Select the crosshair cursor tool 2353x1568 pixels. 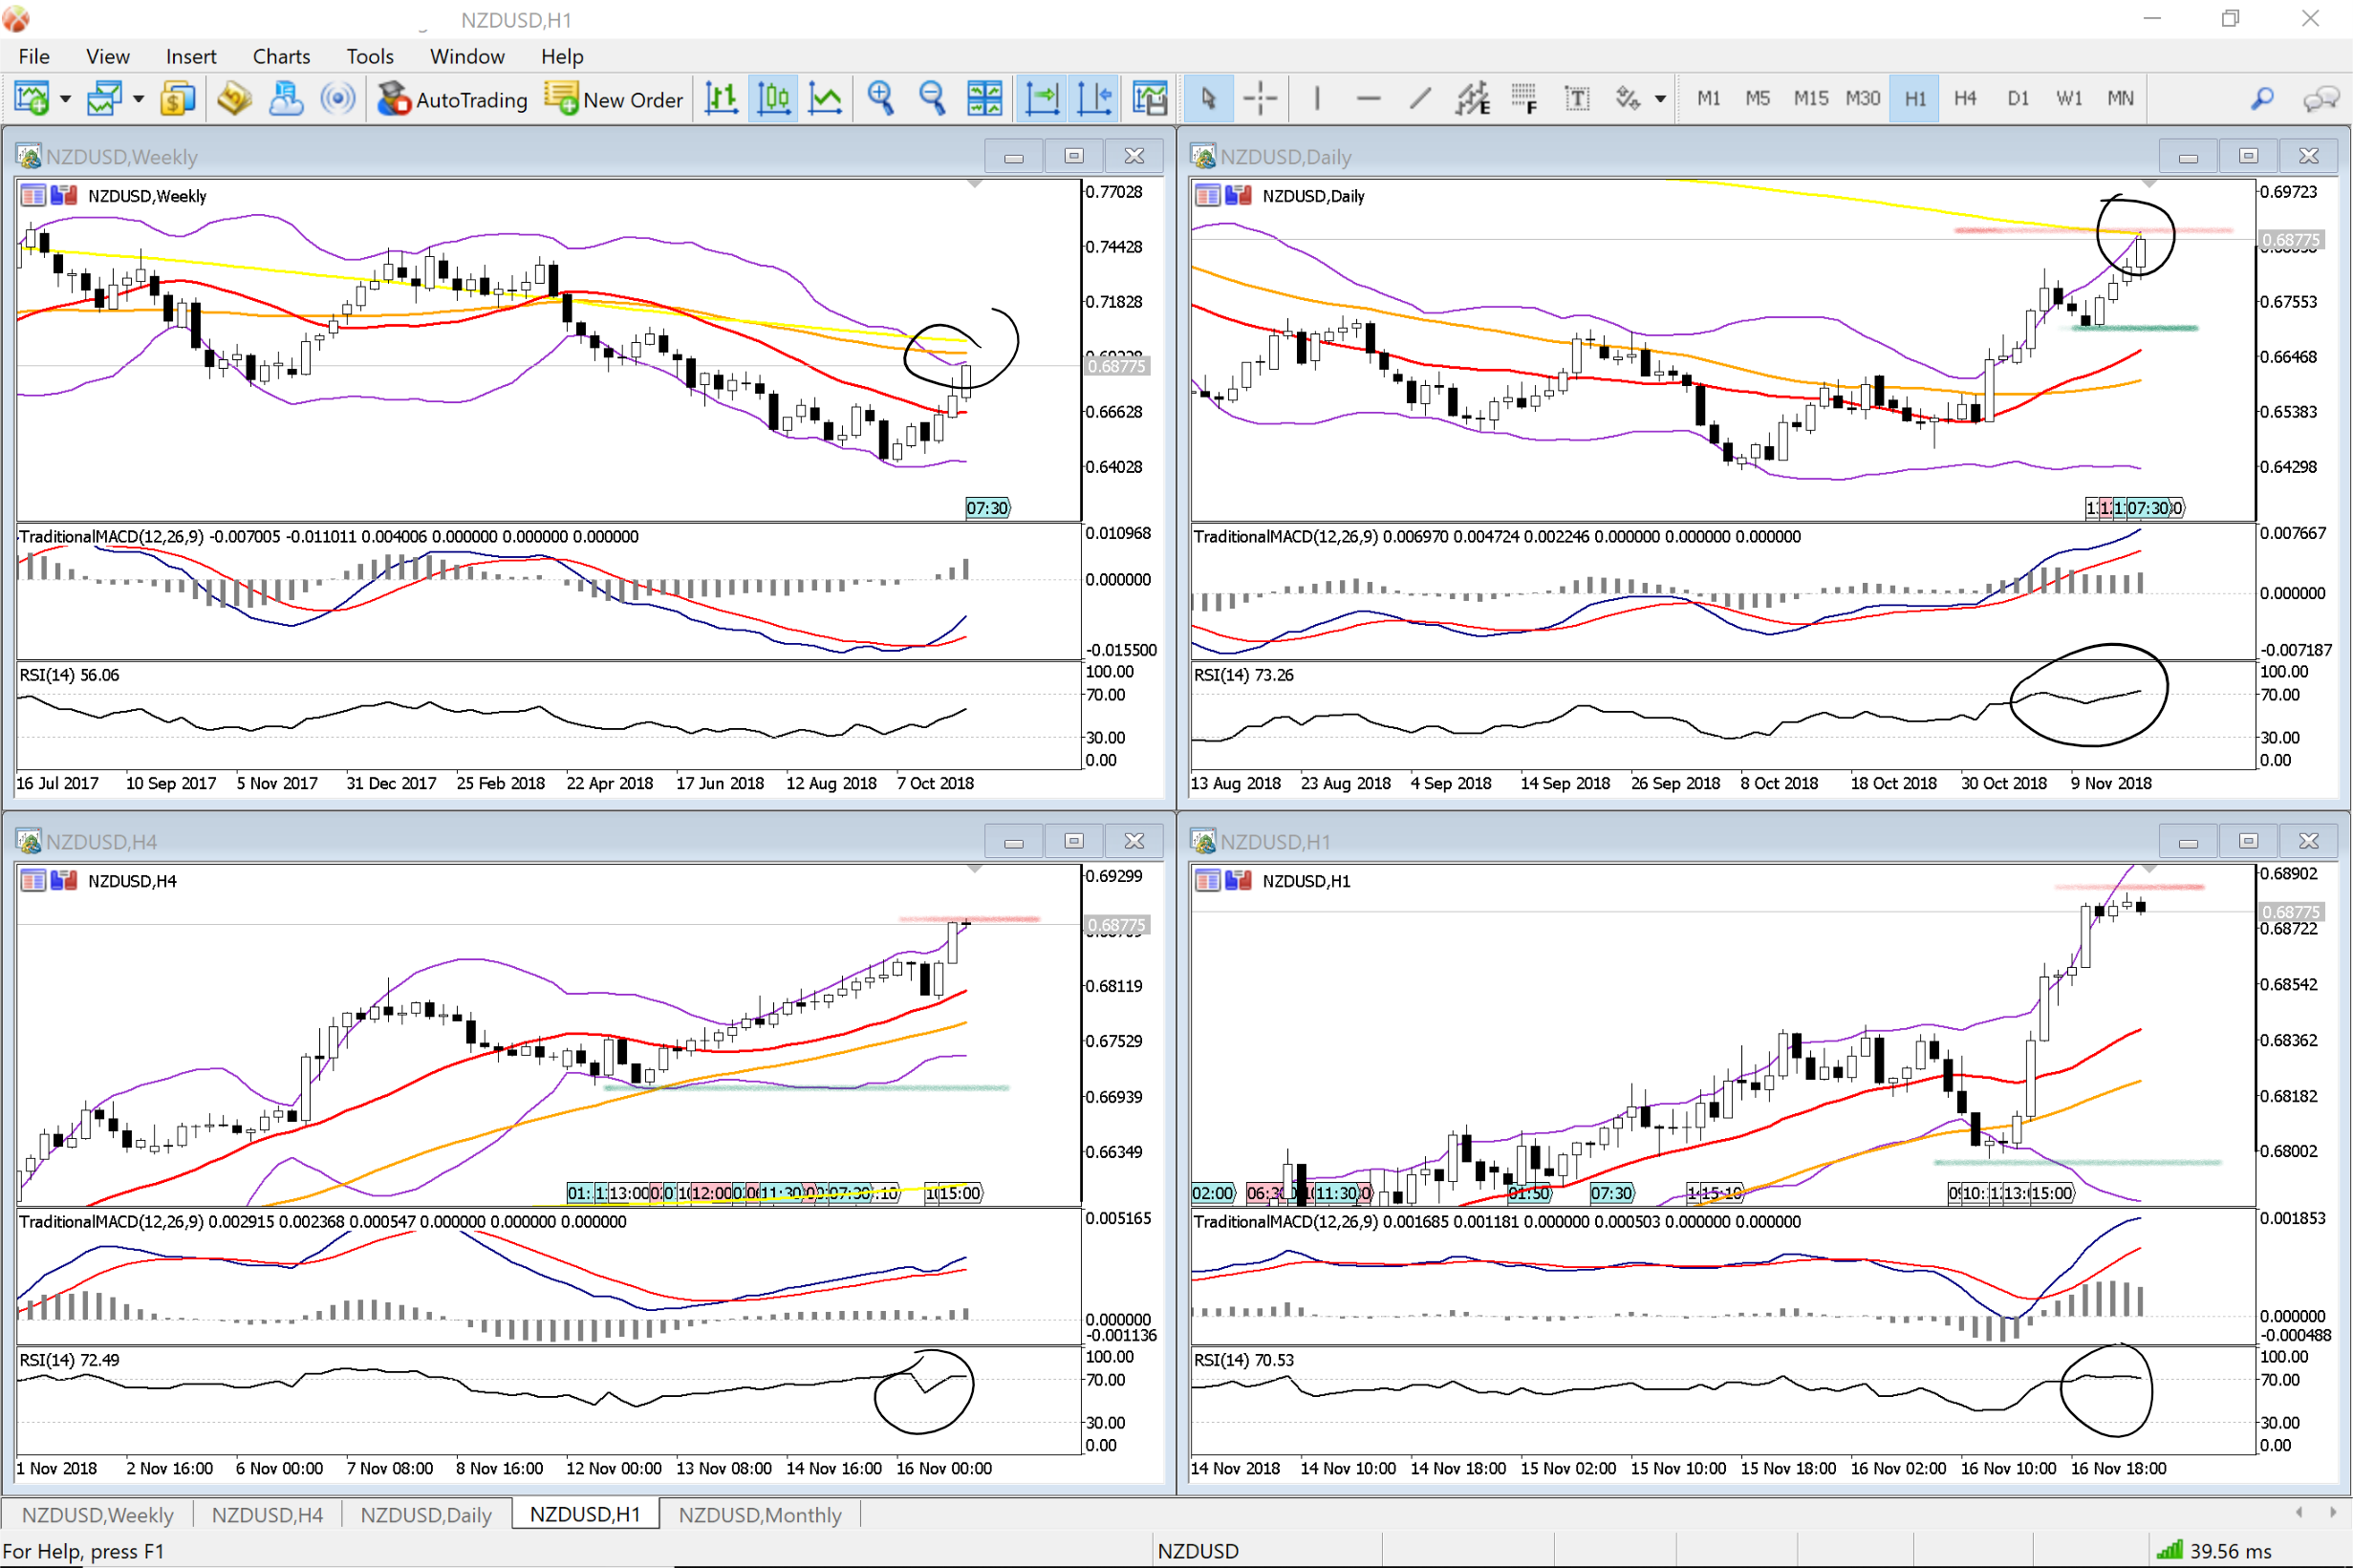[1260, 98]
